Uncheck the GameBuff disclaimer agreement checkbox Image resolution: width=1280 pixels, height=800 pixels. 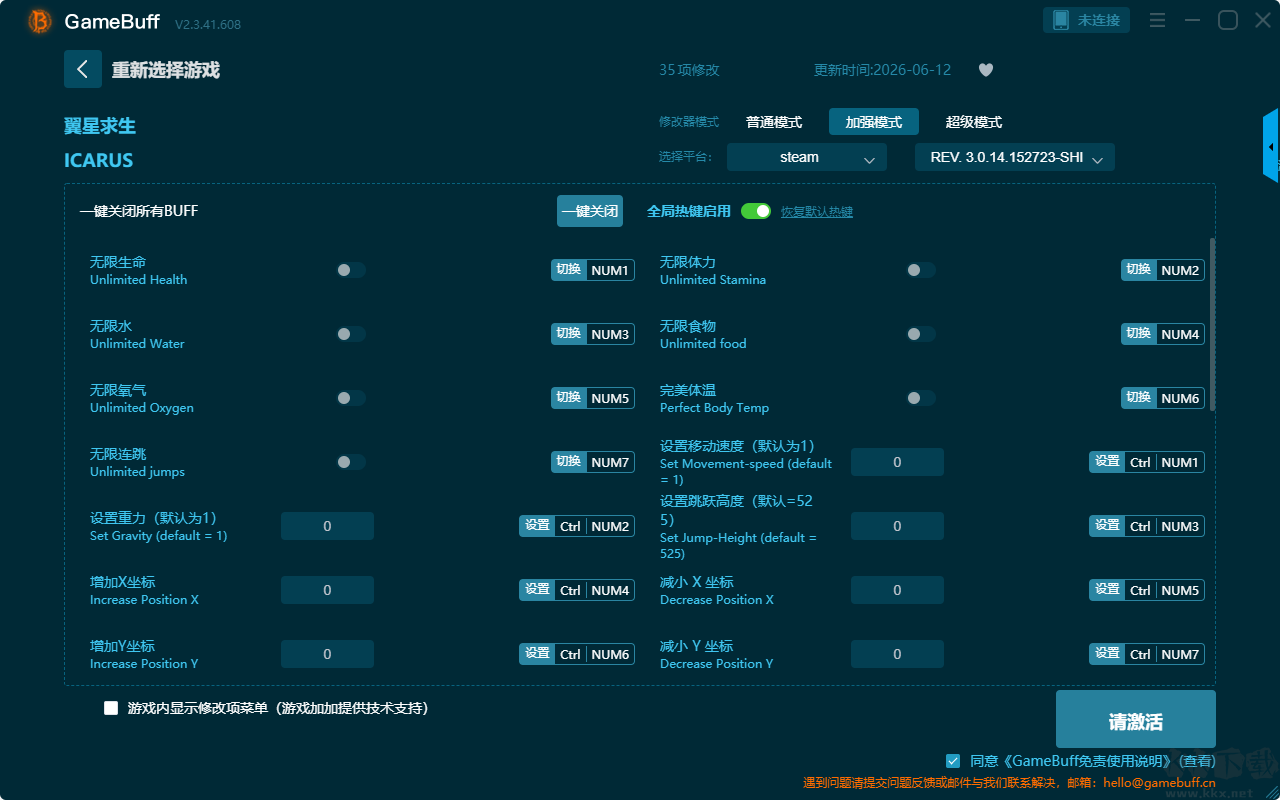click(953, 761)
